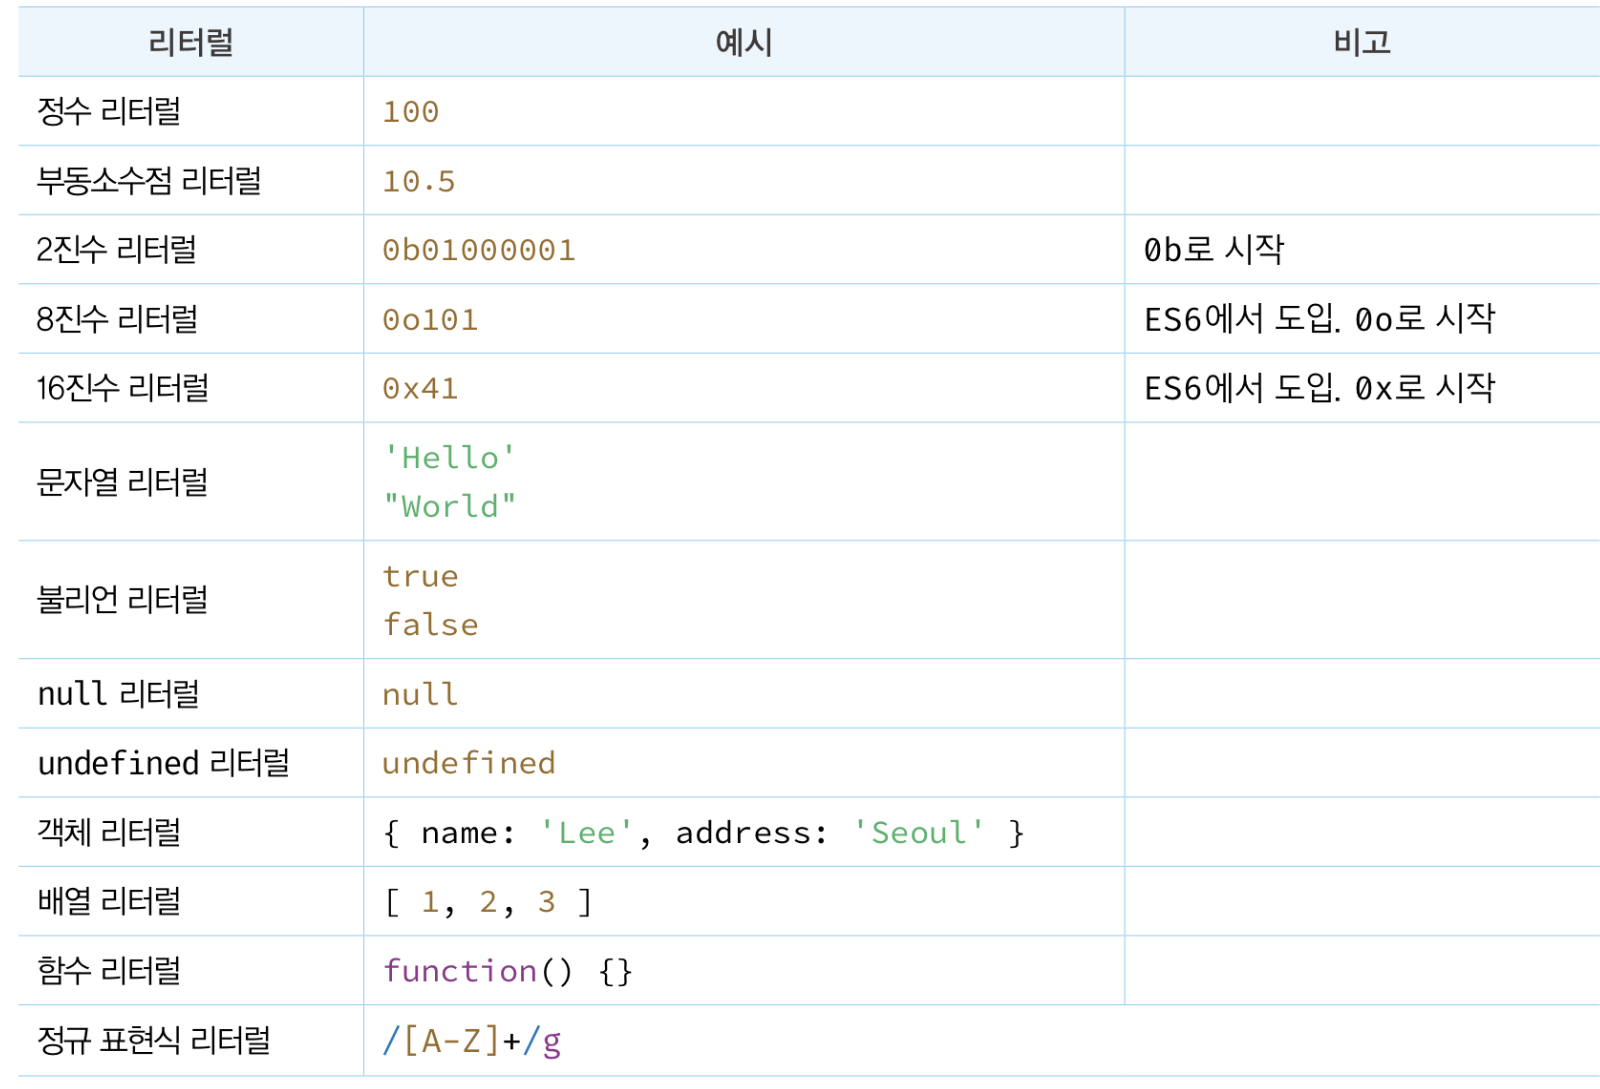
Task: Select the false boolean example
Action: pyautogui.click(x=430, y=625)
